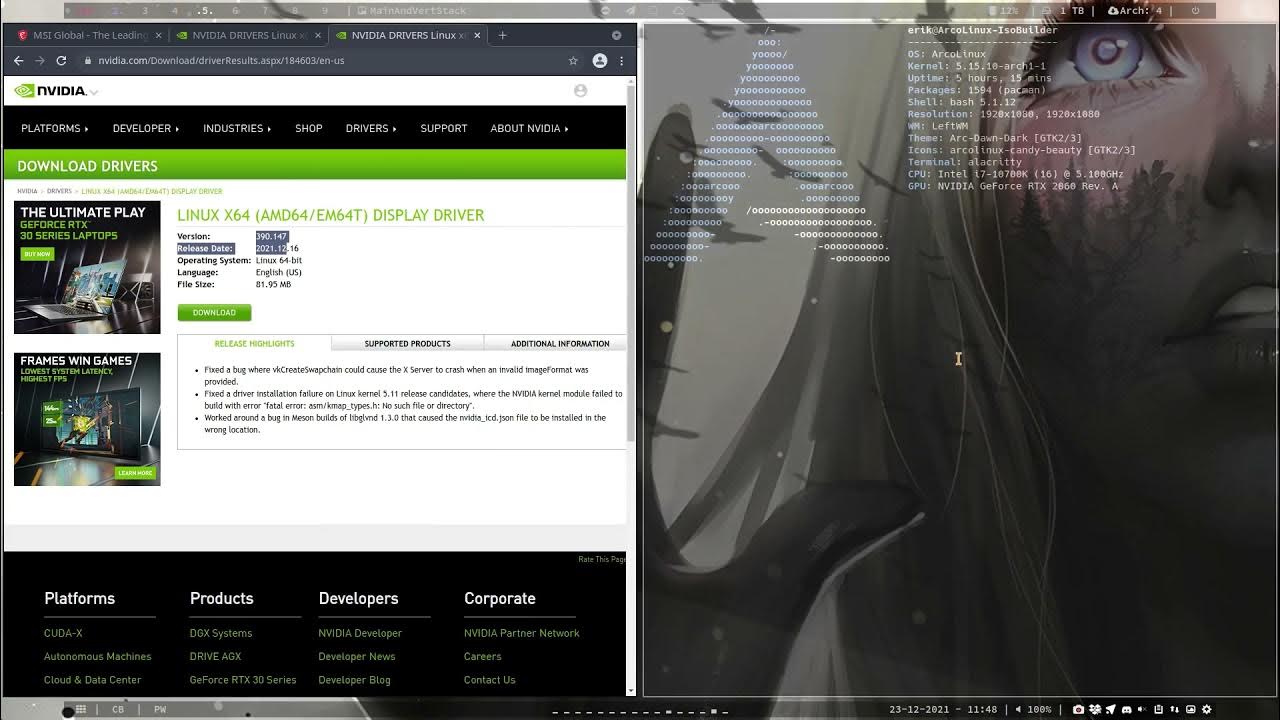Open the Discord tray icon

[1126, 710]
